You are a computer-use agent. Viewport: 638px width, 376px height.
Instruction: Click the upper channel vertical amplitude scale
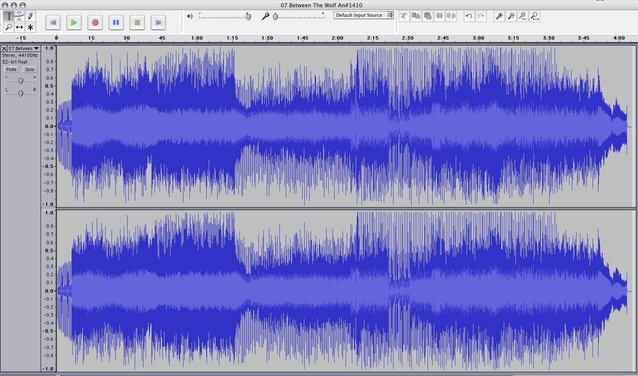pyautogui.click(x=49, y=126)
